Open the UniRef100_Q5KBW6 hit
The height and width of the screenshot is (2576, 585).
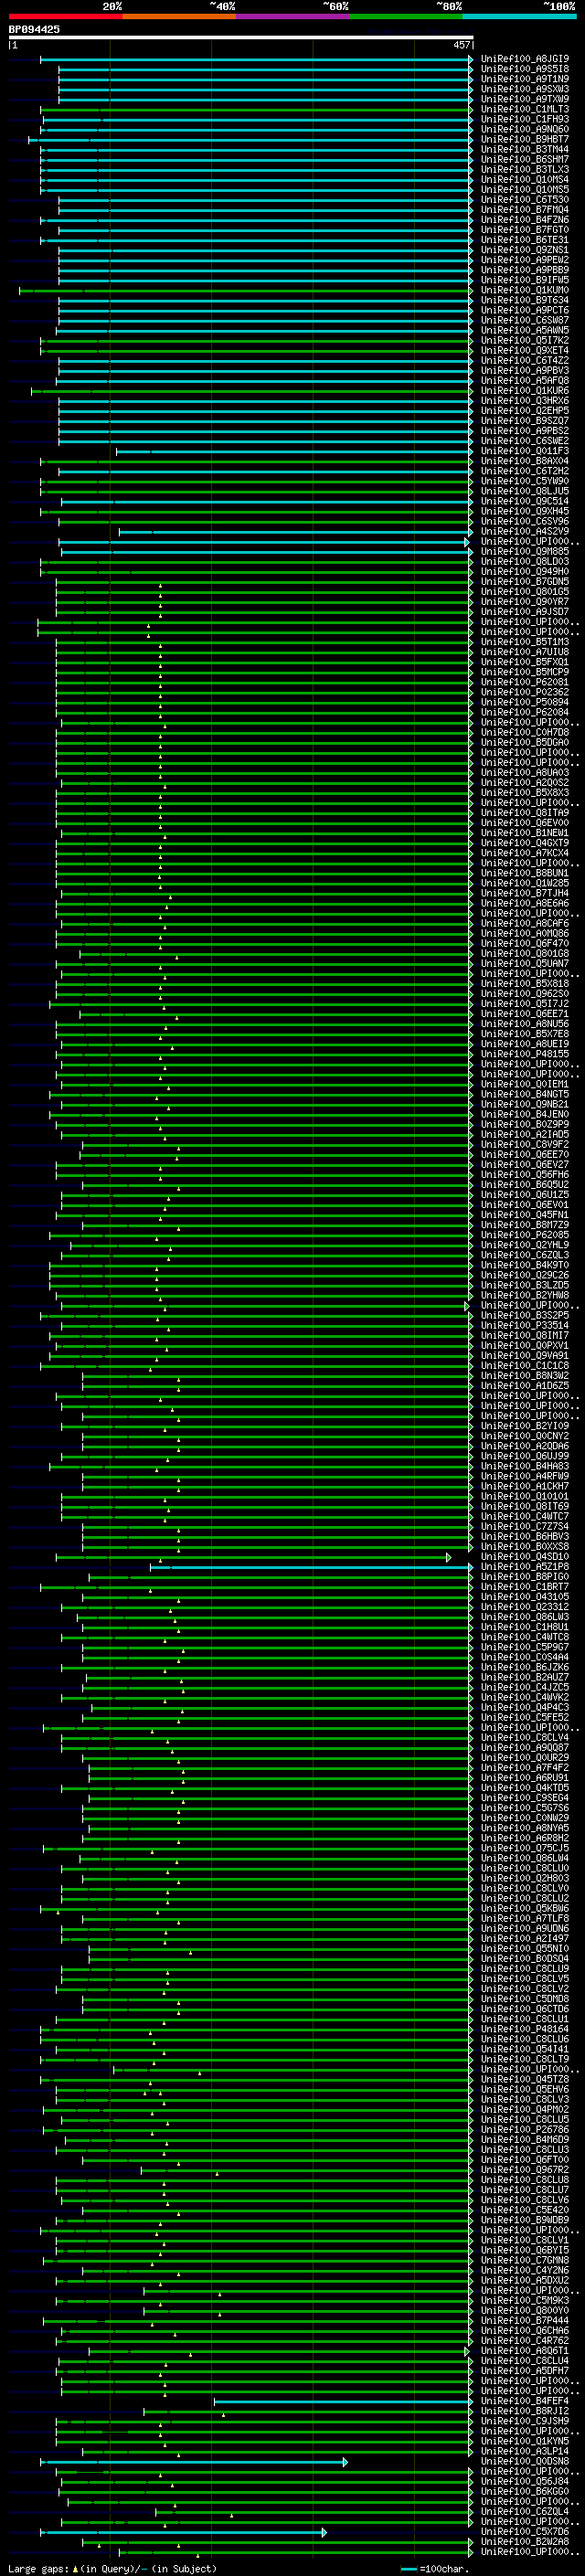coord(525,1908)
